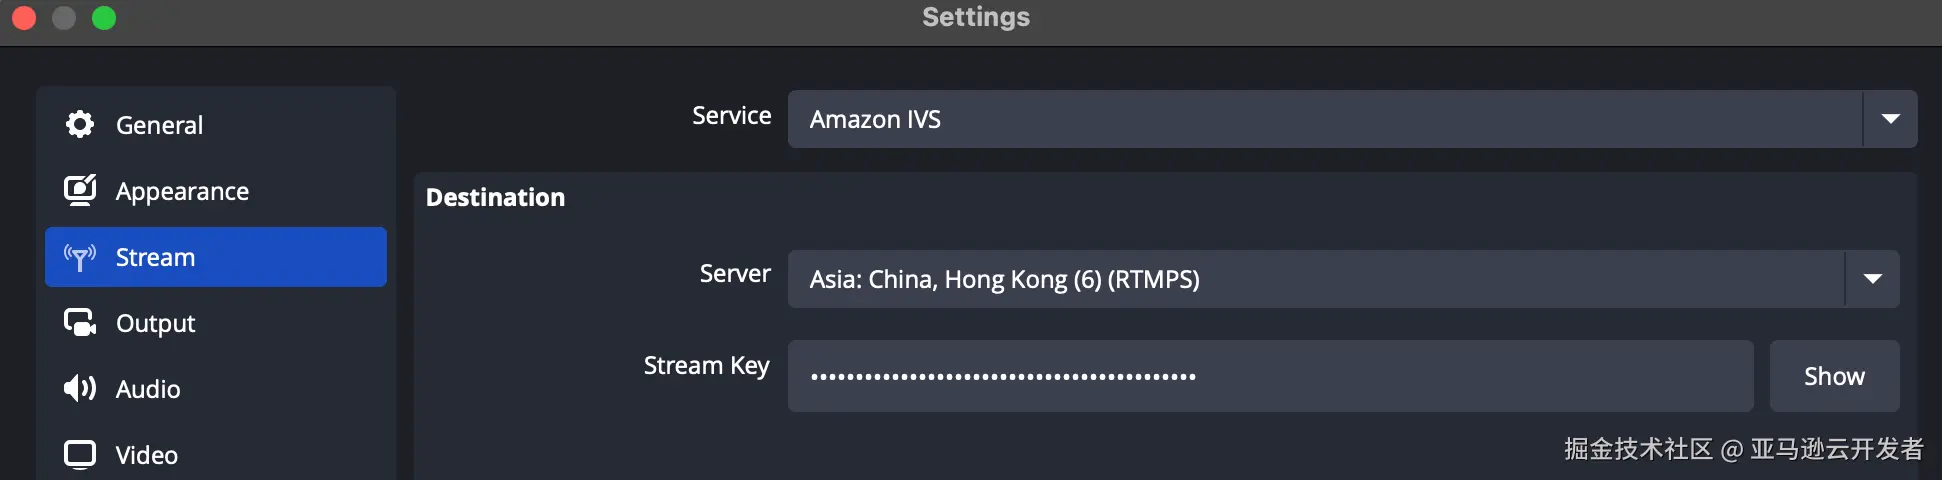
Task: Click the Audio speaker icon
Action: click(x=80, y=388)
